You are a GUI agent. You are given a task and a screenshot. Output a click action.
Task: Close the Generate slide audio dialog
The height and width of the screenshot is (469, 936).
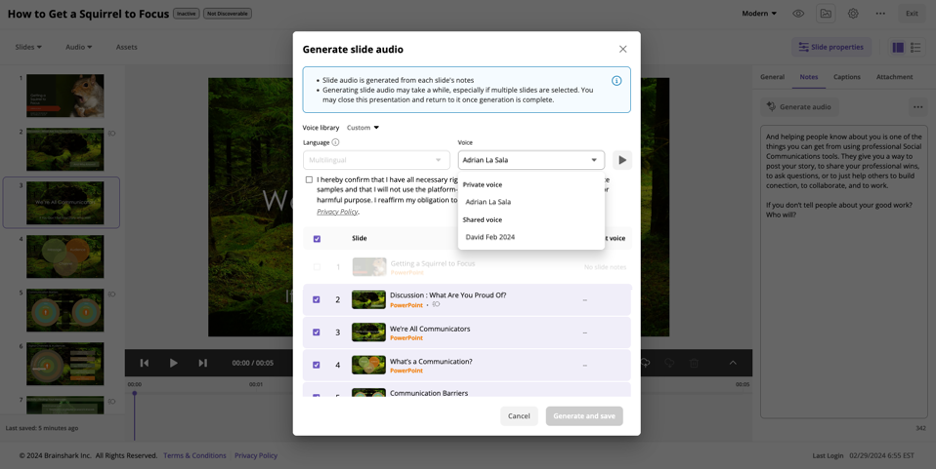[x=623, y=49]
